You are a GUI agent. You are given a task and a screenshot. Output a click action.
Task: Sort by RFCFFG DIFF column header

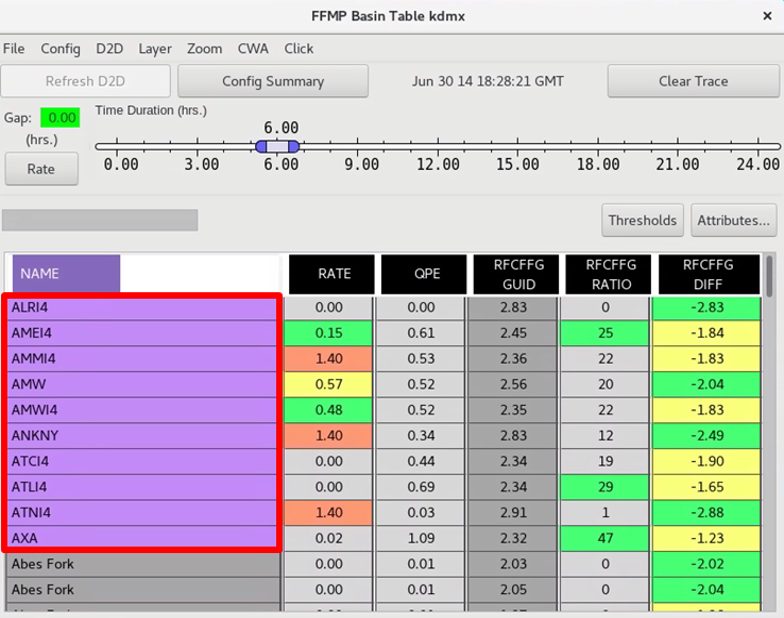[x=709, y=274]
